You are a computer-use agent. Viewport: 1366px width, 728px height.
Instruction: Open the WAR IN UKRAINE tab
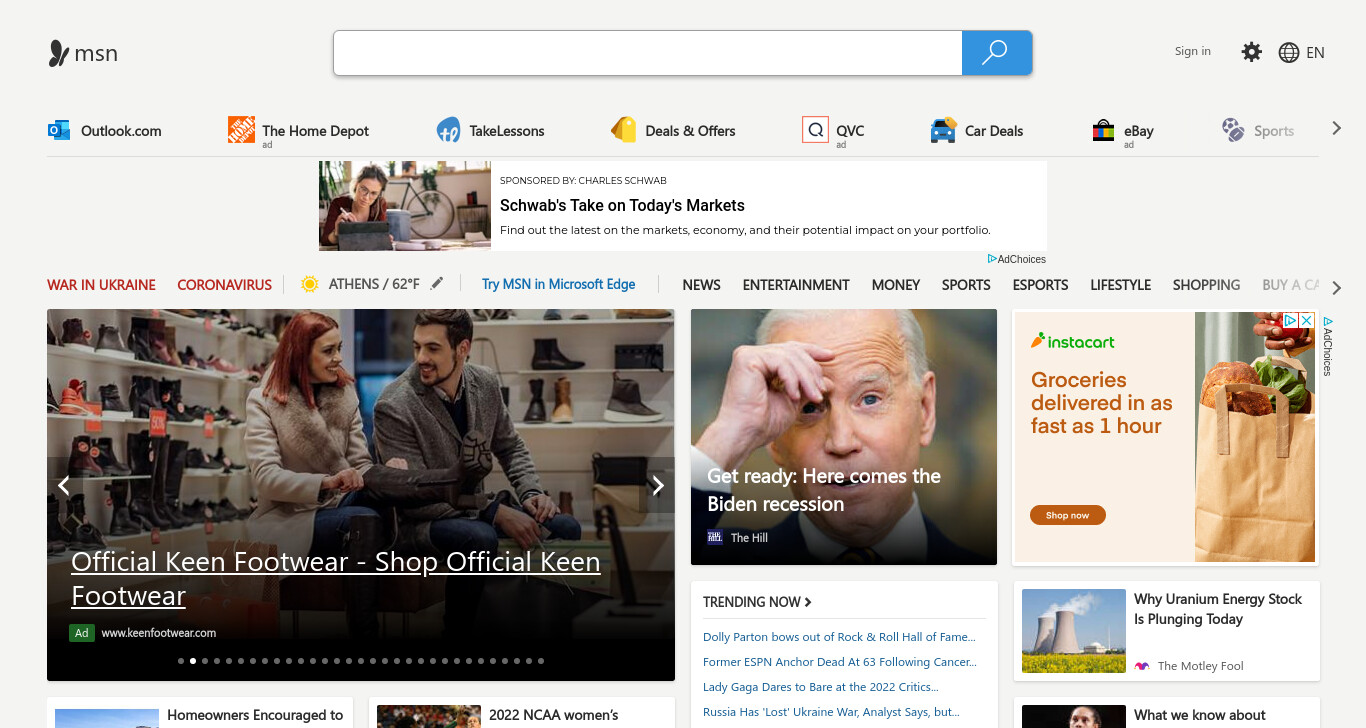[101, 285]
